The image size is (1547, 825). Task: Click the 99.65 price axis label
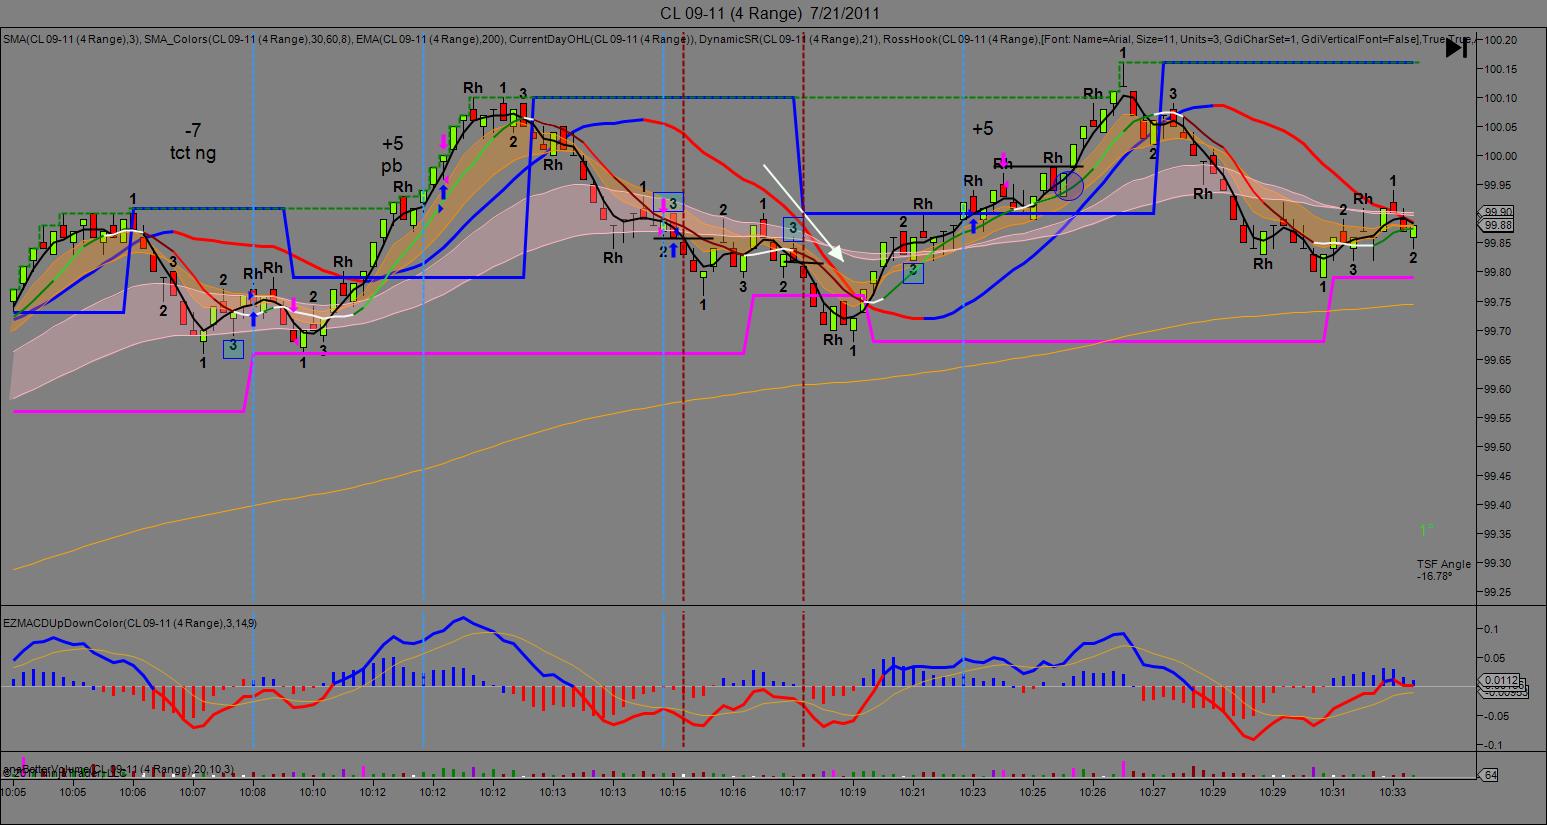click(1500, 360)
